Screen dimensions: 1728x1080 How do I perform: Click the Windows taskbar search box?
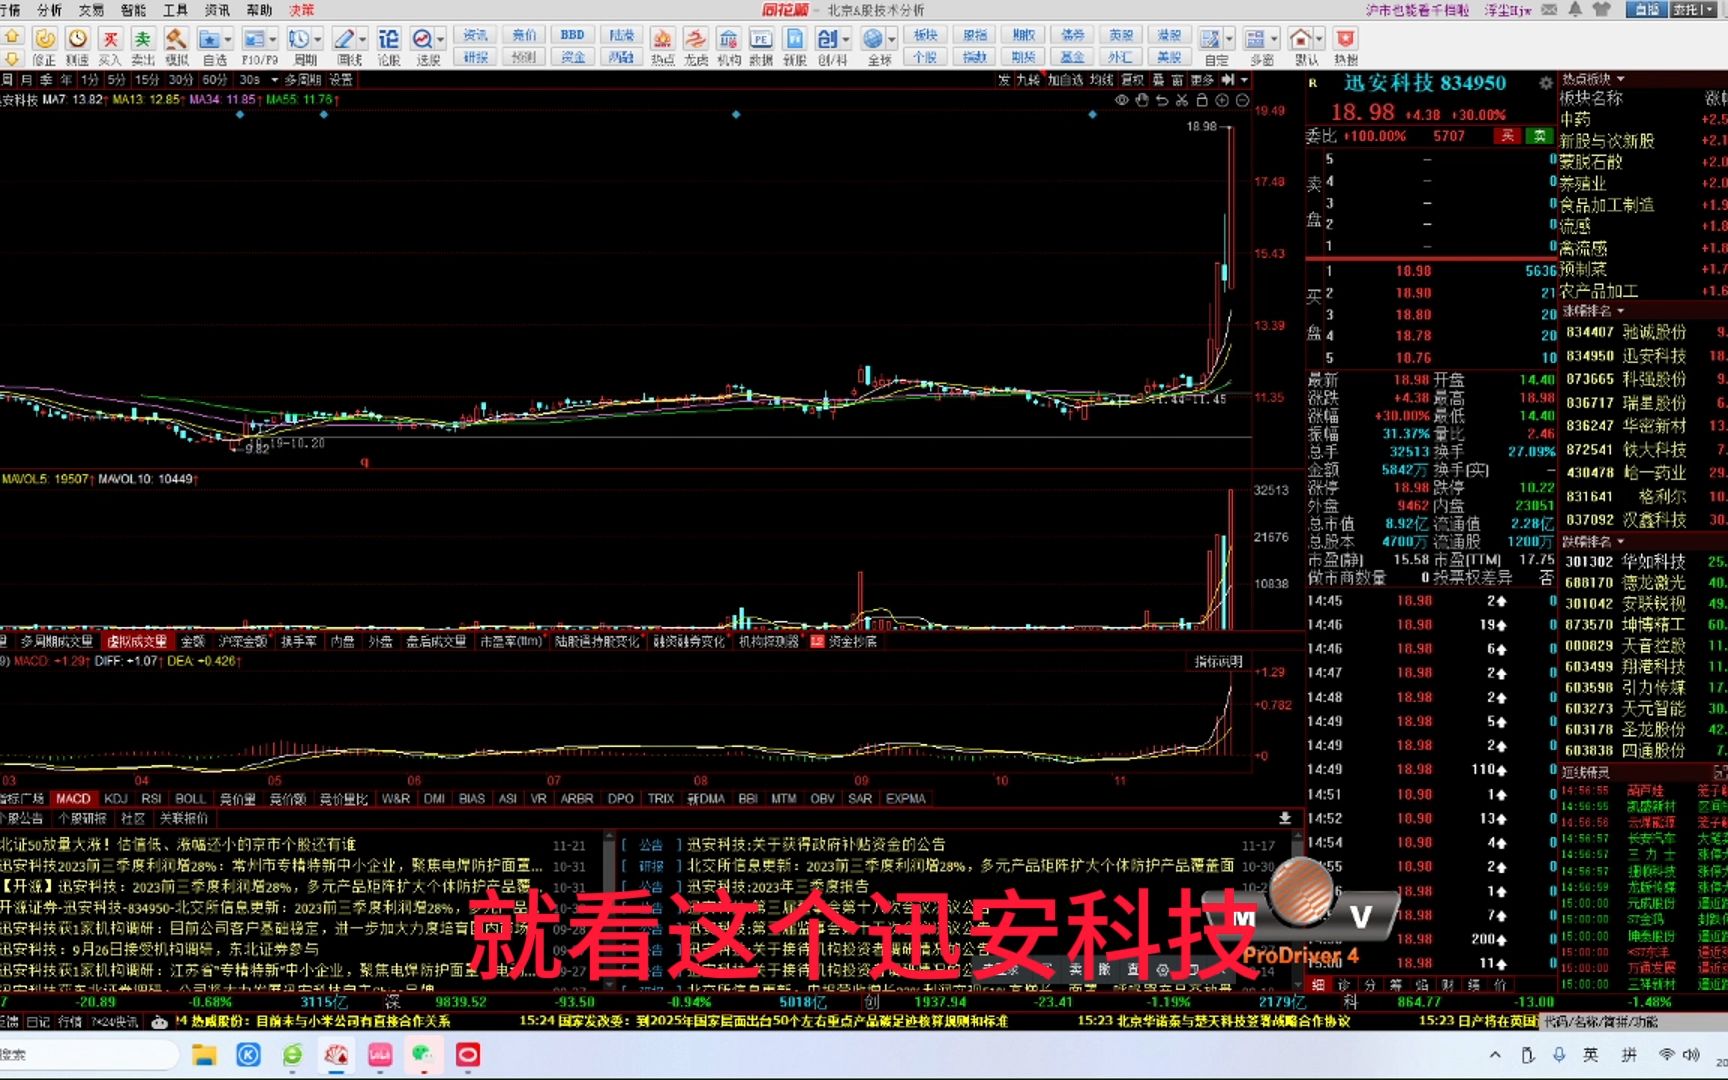[x=88, y=1055]
